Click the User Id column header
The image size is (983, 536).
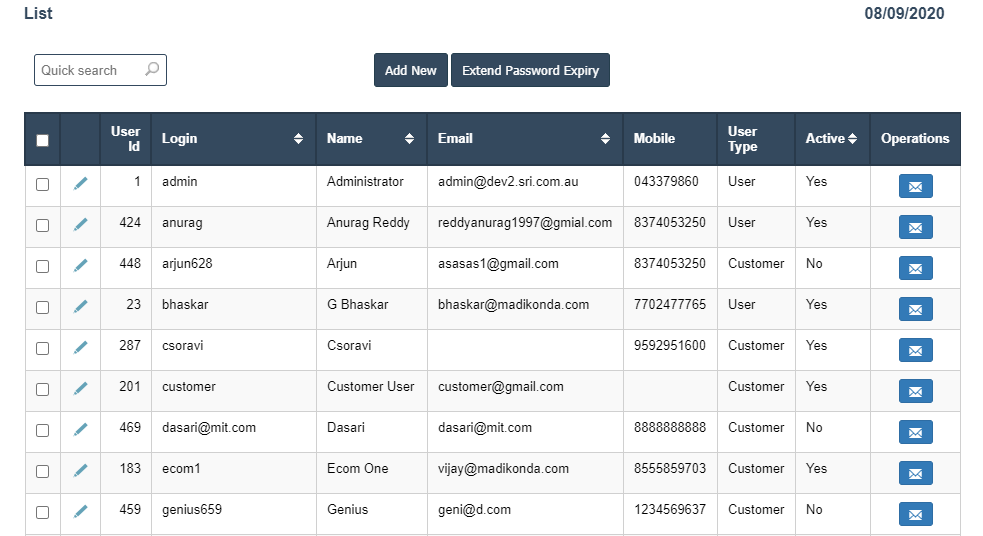click(125, 139)
